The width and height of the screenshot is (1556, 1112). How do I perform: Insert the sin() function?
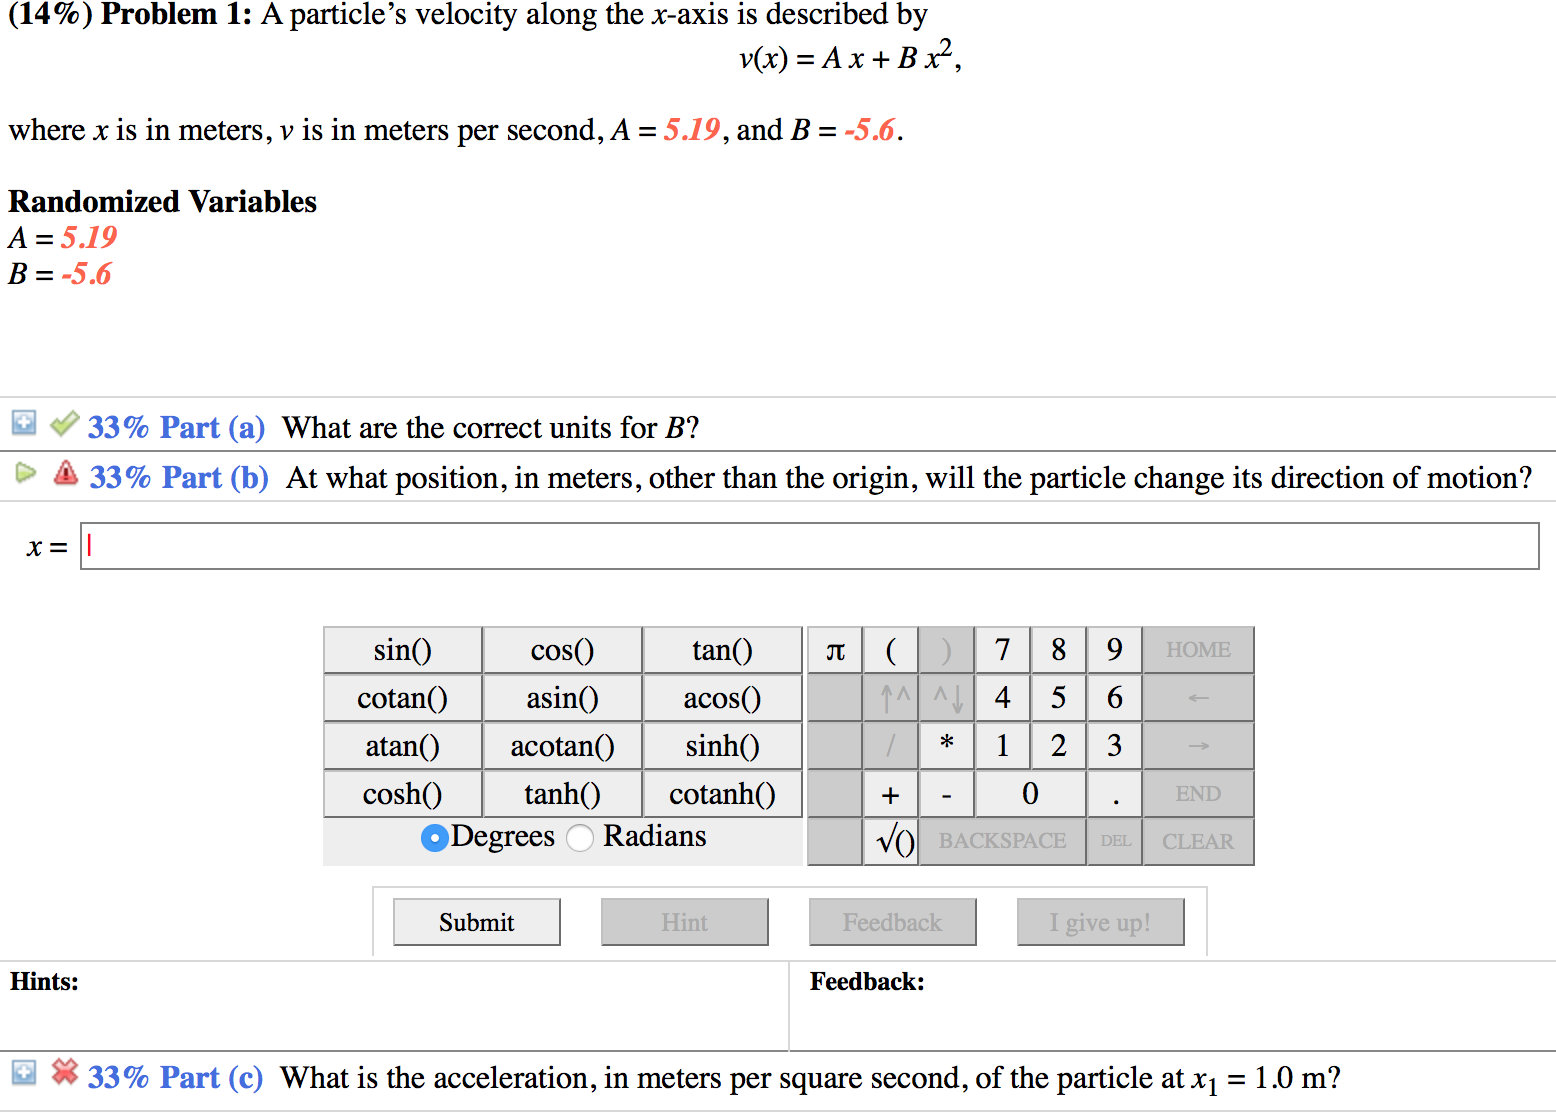pos(402,649)
